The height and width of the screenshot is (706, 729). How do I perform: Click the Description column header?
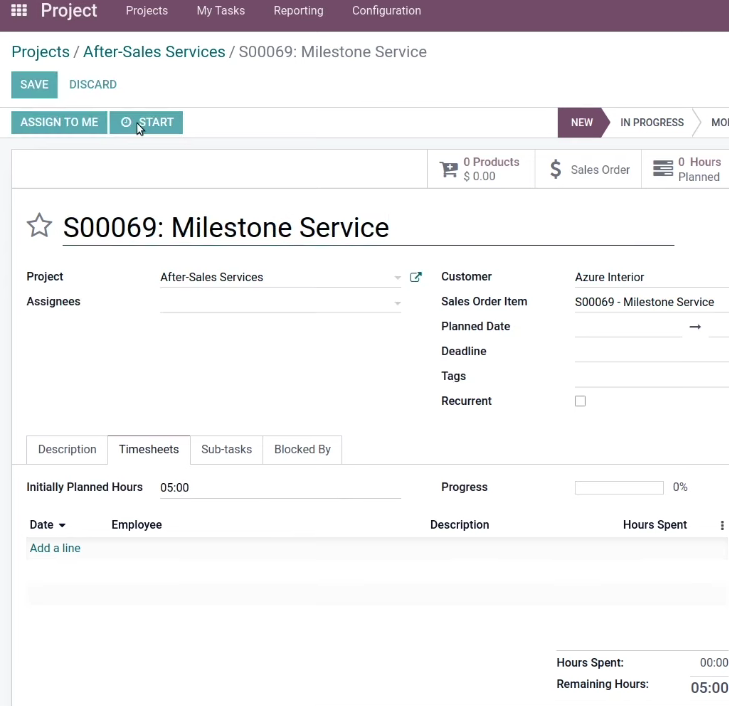tap(459, 525)
